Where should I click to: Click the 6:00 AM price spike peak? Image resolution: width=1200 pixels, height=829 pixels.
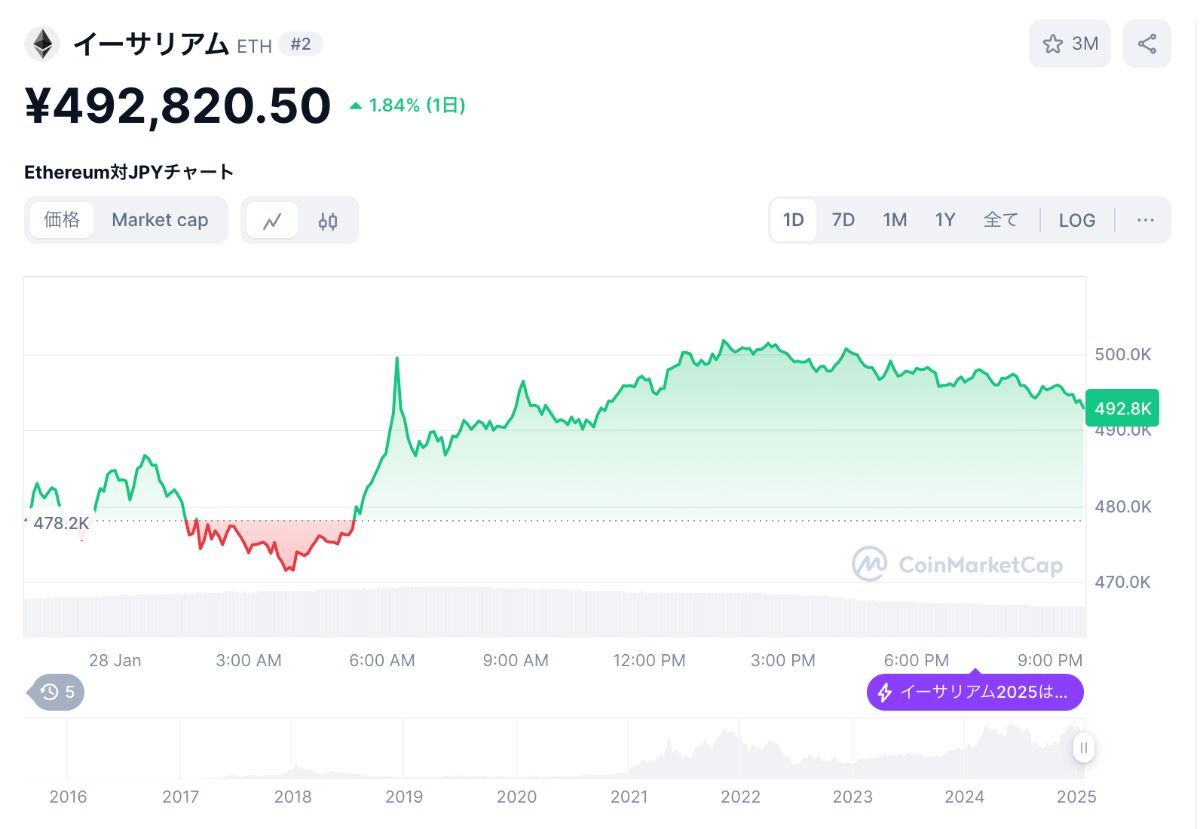(397, 358)
